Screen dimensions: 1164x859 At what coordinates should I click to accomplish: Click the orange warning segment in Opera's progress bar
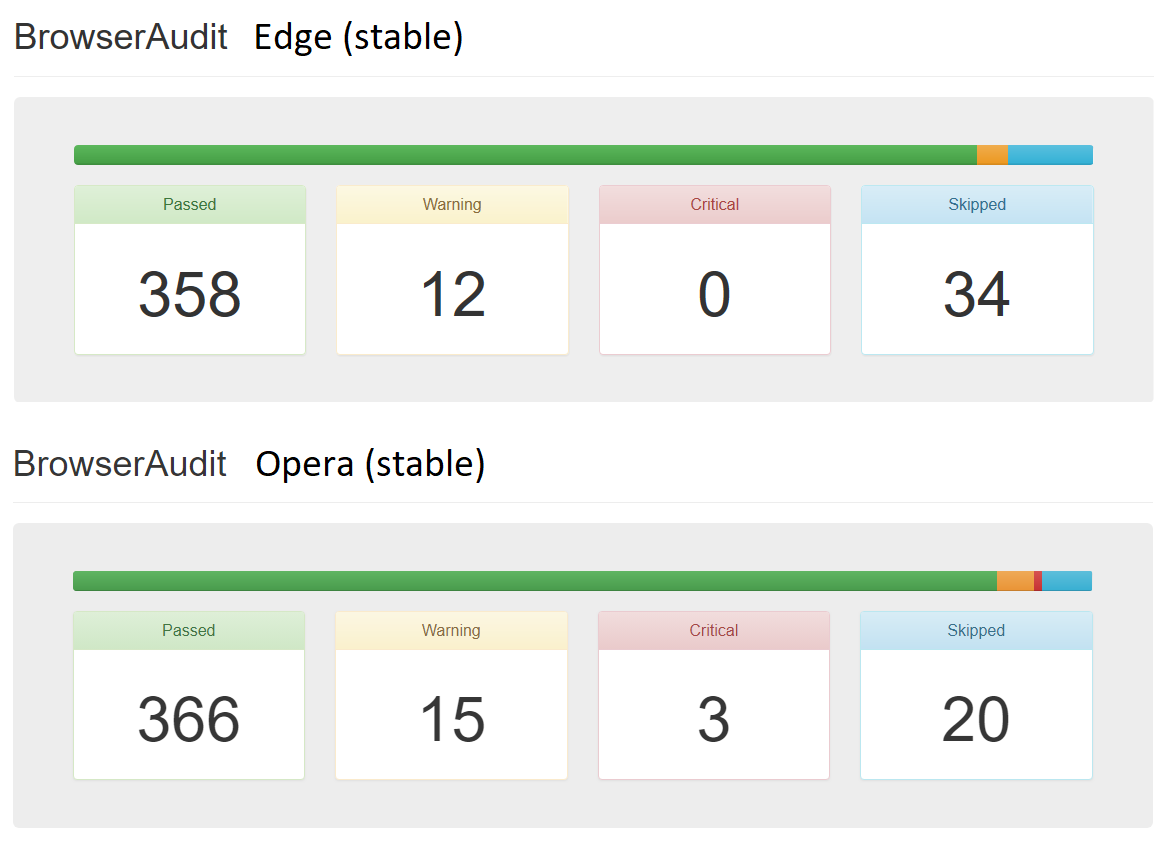(1015, 581)
